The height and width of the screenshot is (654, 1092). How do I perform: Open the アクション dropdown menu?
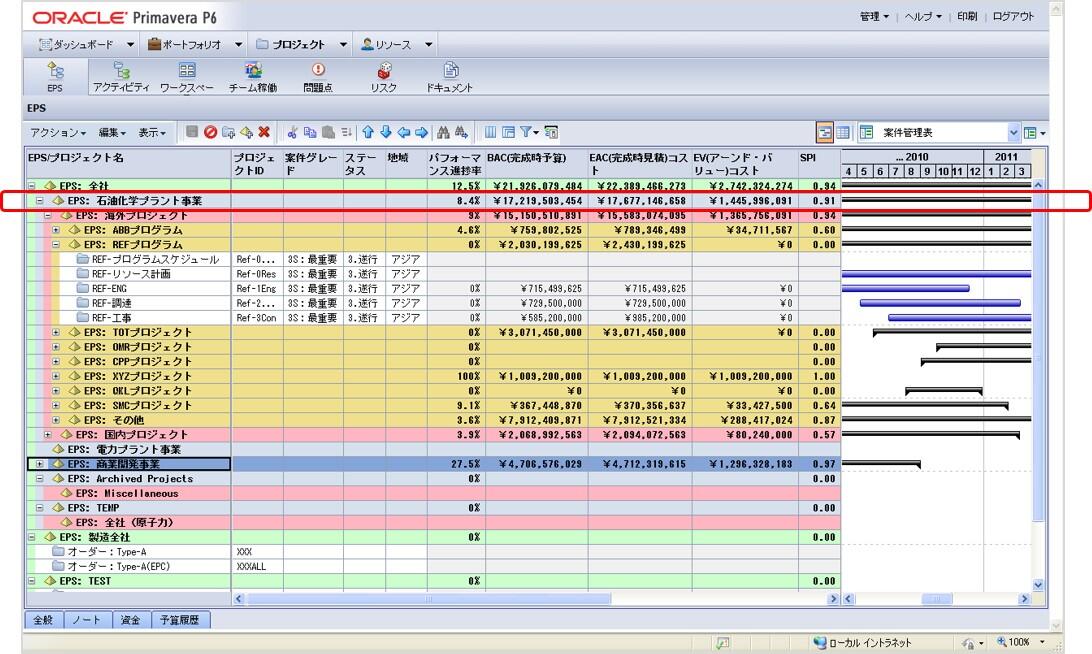click(x=58, y=132)
